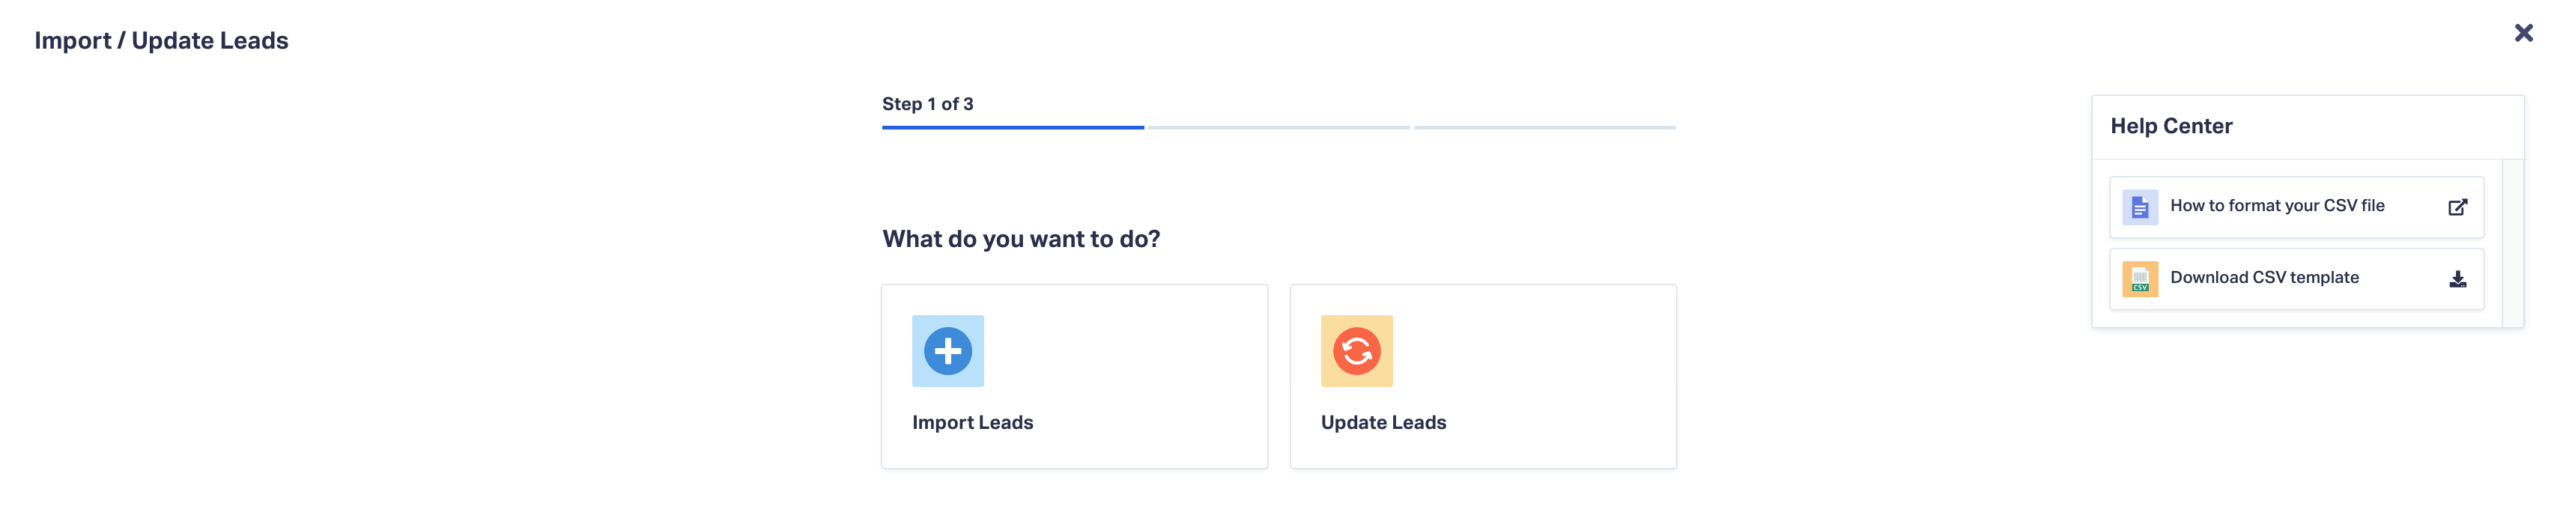This screenshot has height=530, width=2560.
Task: Click the external link icon for CSV formatting
Action: coord(2456,207)
